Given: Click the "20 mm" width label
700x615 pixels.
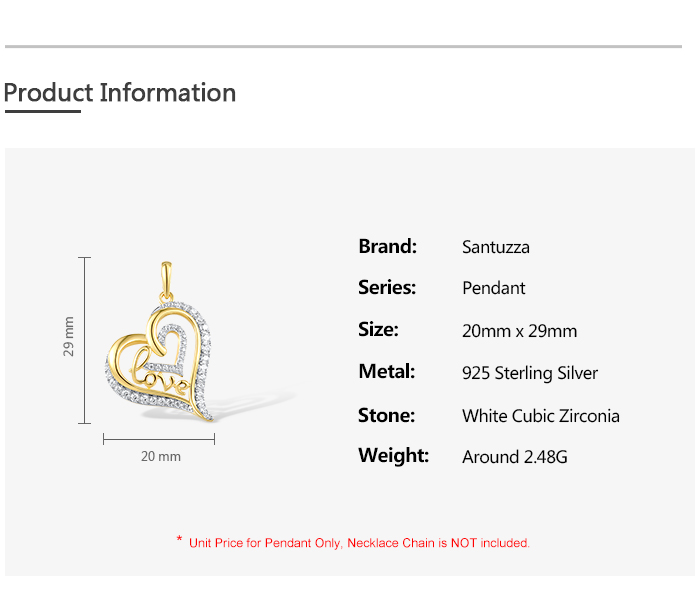Looking at the screenshot, I should [x=160, y=456].
